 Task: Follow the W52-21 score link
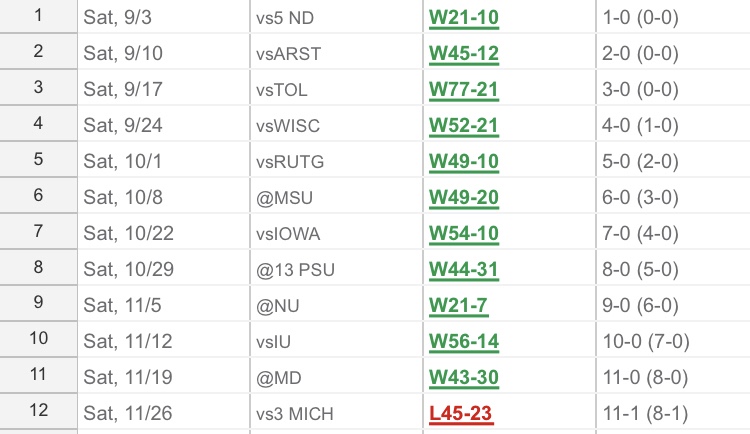pyautogui.click(x=463, y=125)
